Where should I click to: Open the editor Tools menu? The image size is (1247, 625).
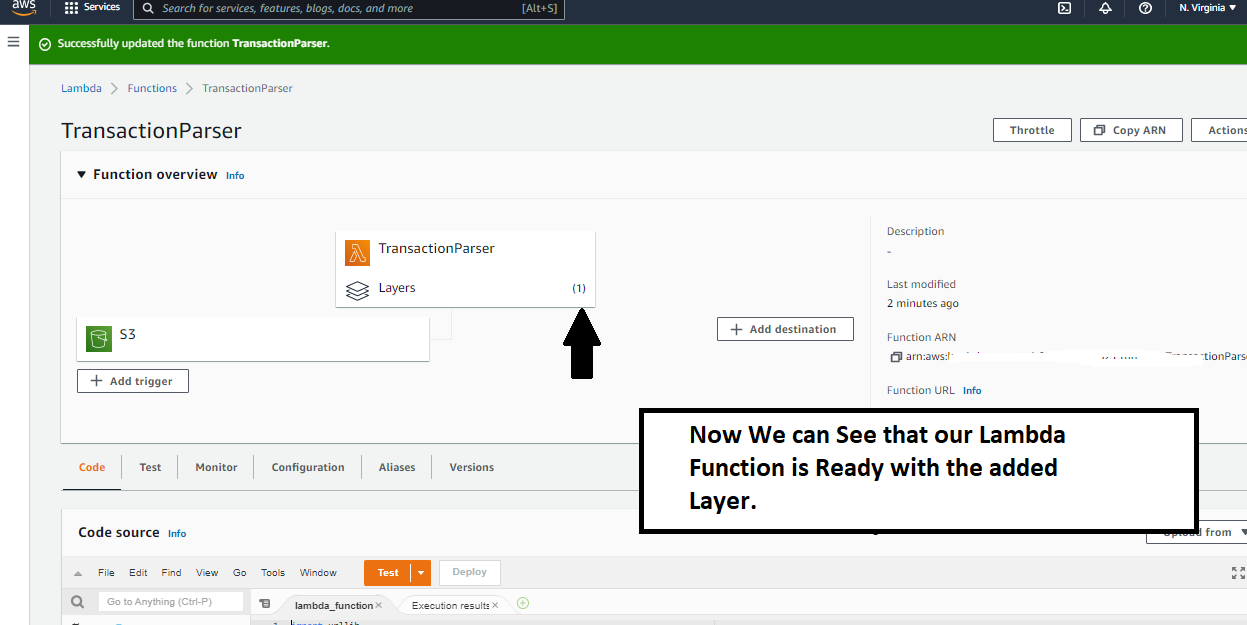click(x=273, y=573)
